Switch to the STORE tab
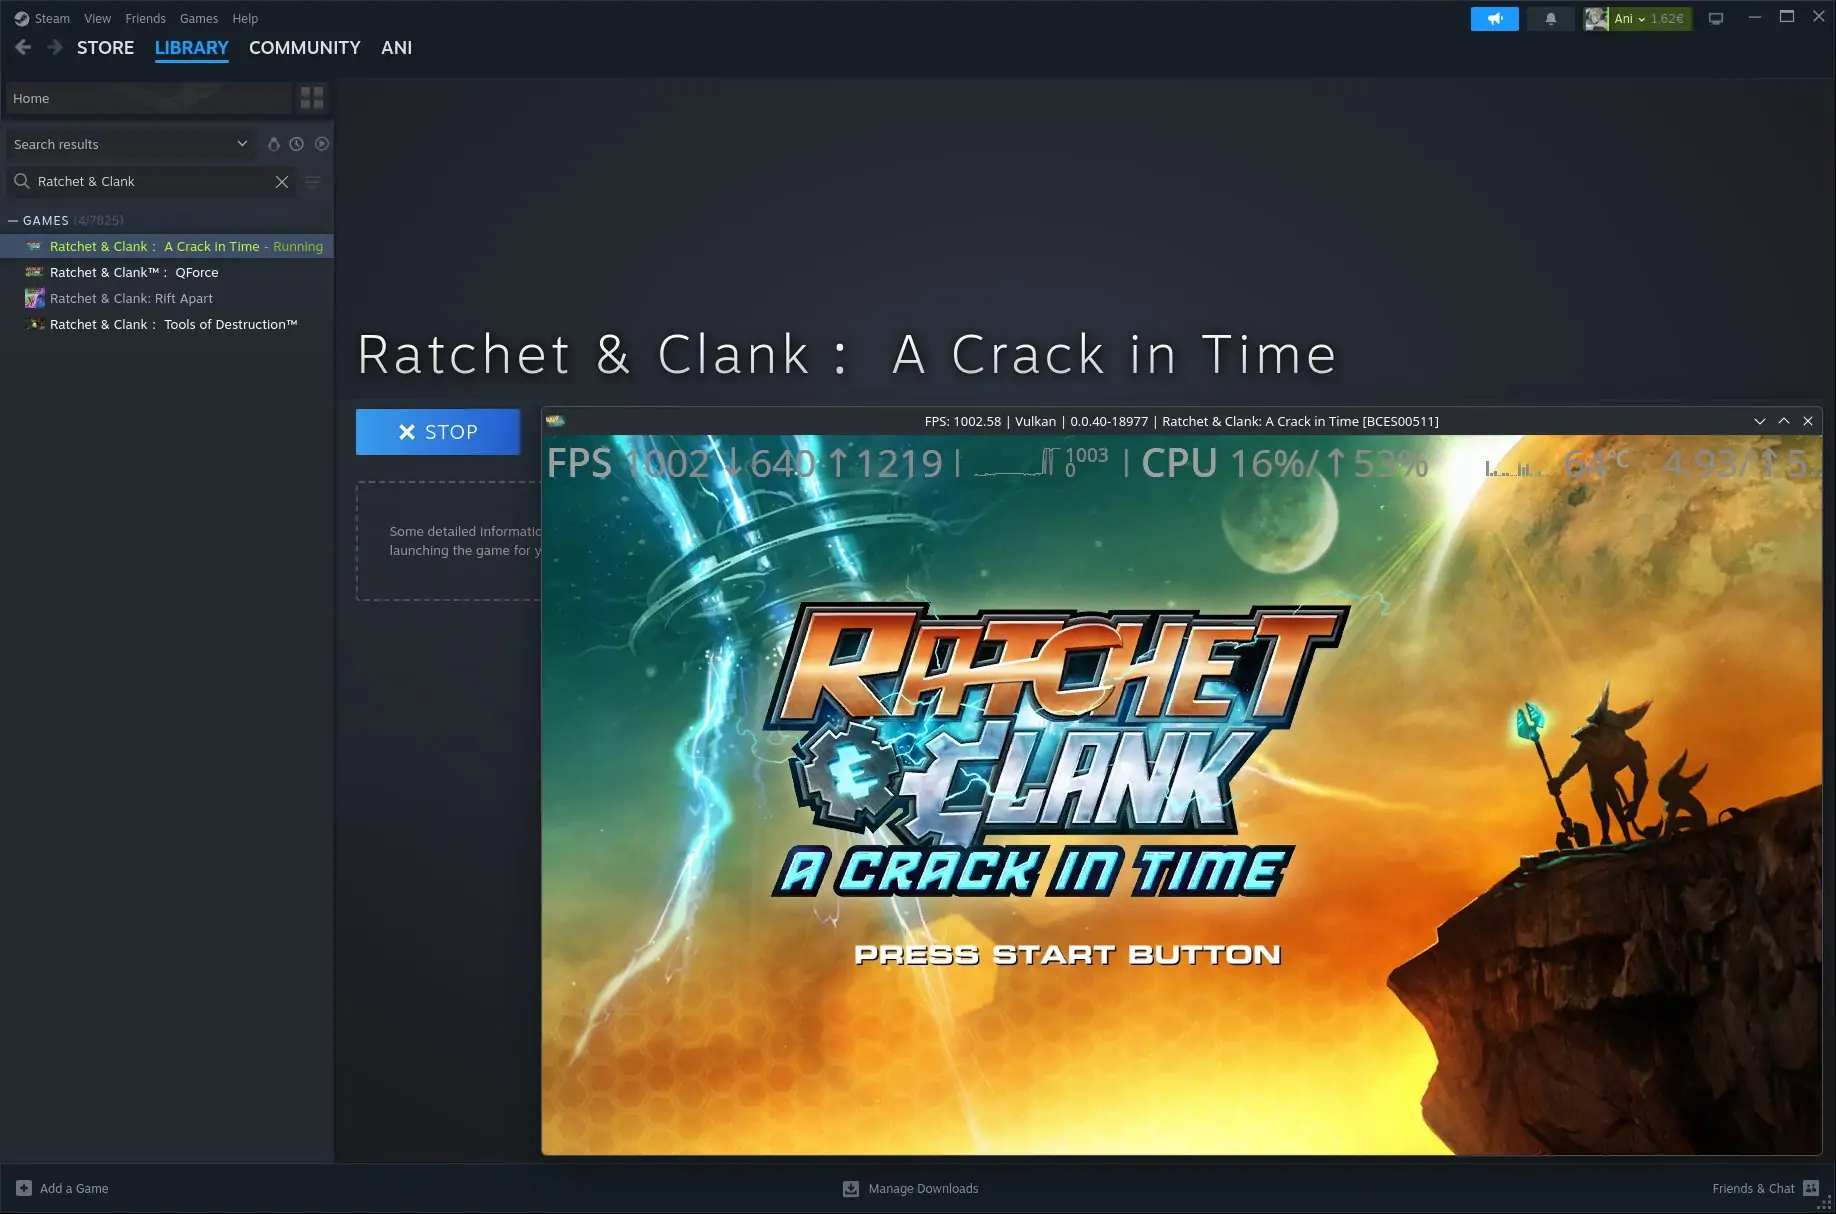1836x1214 pixels. [105, 47]
